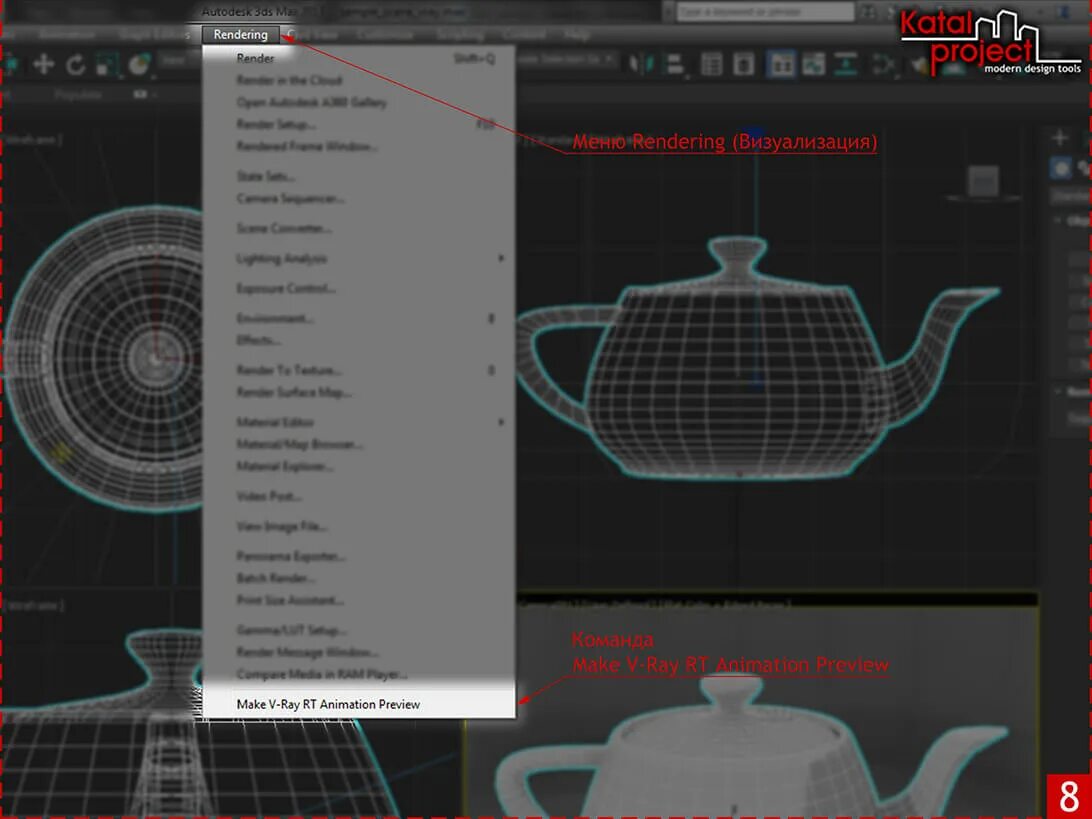Select the Geometry category icon

click(x=1061, y=169)
